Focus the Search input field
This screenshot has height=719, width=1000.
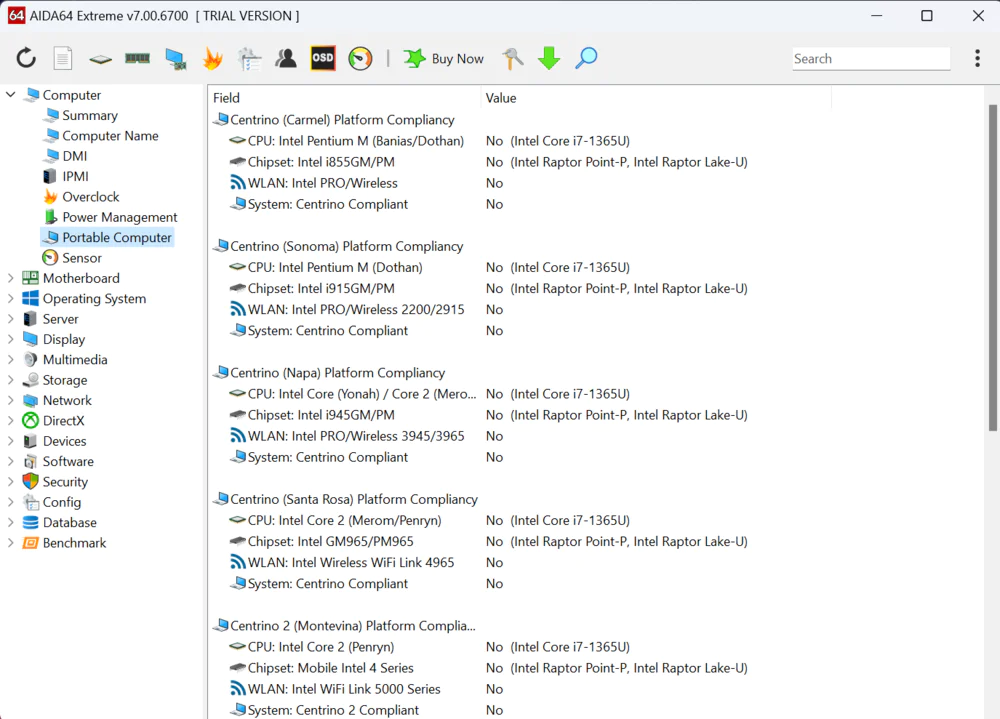[871, 59]
